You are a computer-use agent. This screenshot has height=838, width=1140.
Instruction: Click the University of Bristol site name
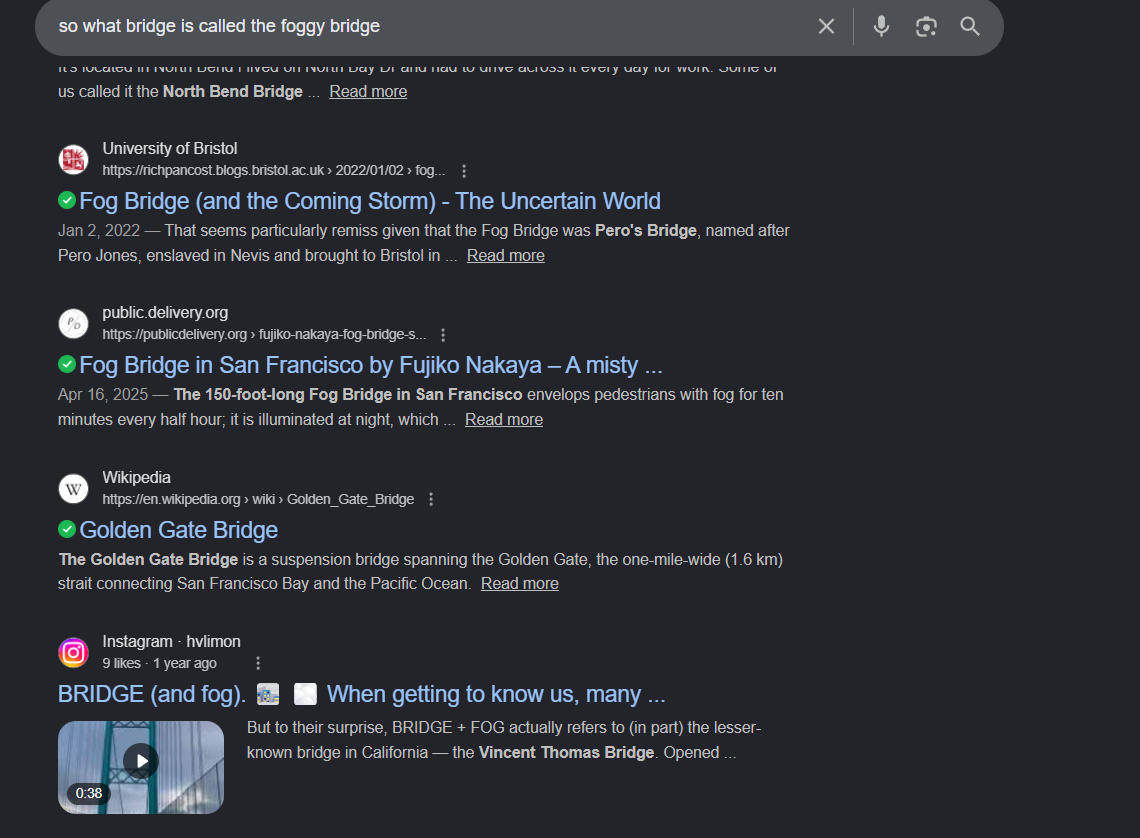[x=169, y=149]
